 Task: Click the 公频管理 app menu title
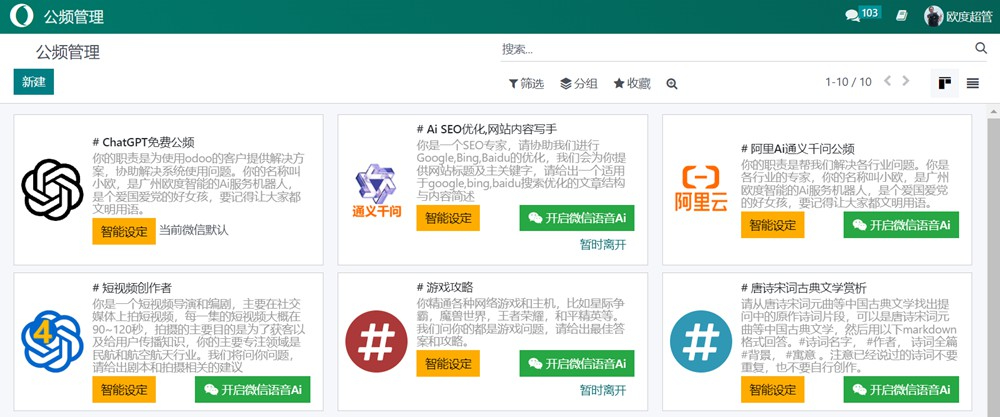[73, 17]
